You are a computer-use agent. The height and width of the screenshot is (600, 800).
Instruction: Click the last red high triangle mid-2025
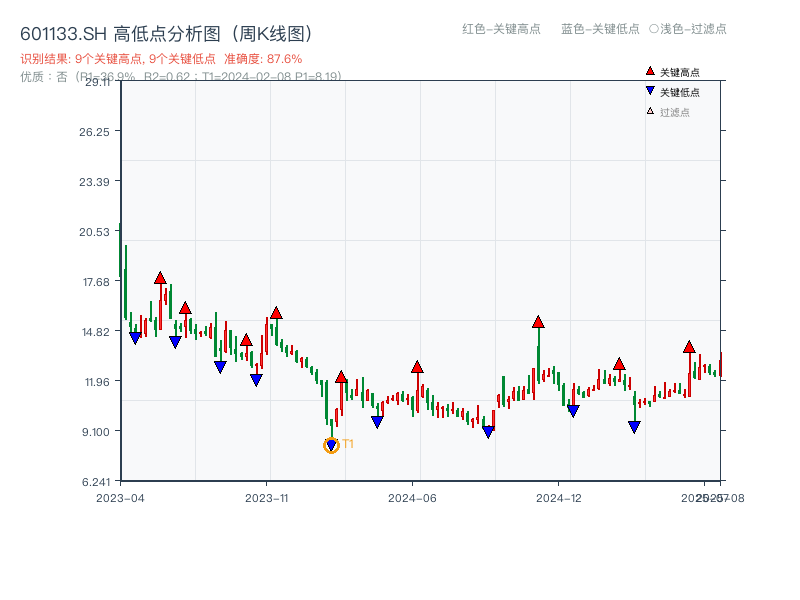[689, 347]
